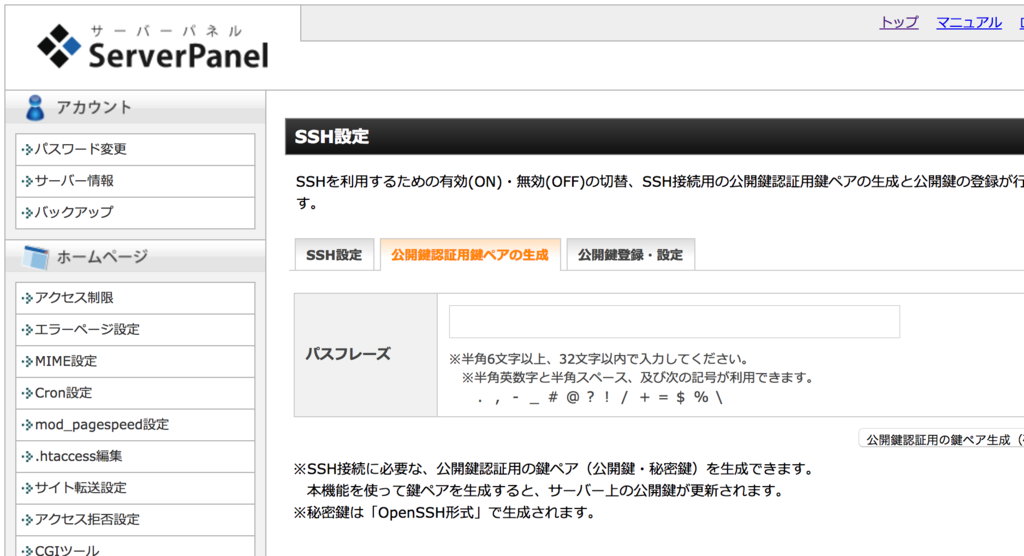Open エラーページ設定
The height and width of the screenshot is (556, 1024).
(135, 329)
